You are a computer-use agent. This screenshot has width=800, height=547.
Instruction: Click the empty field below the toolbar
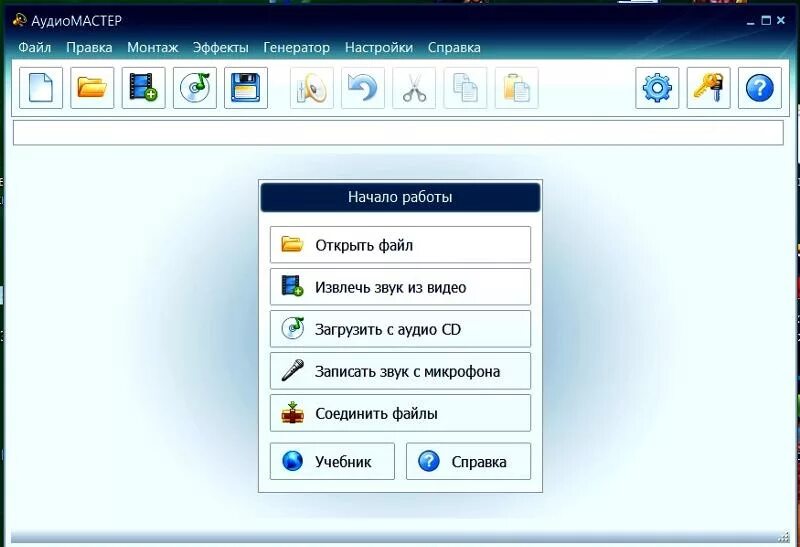[398, 133]
